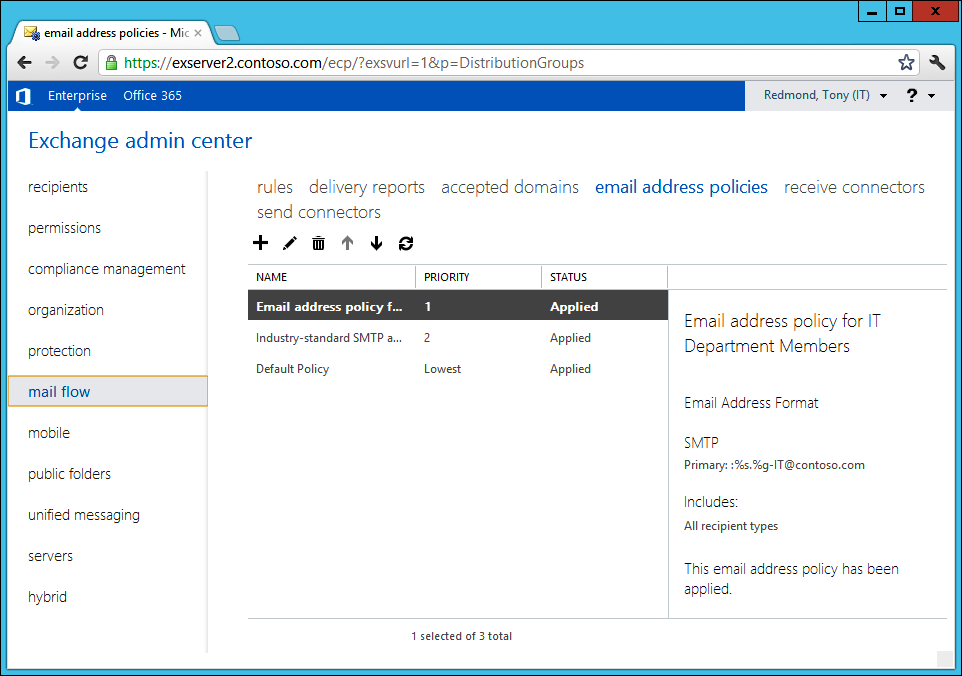Screen dimensions: 962x676
Task: Open servers section
Action: 50,556
